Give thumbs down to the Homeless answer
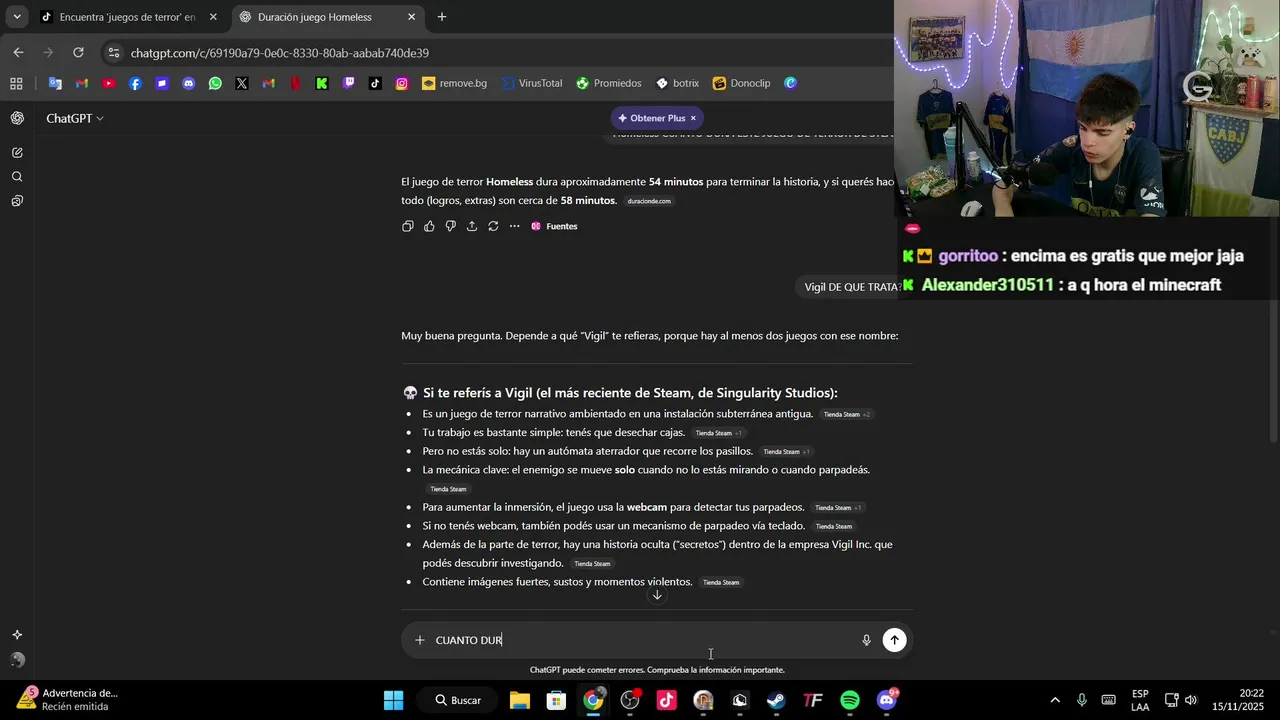Viewport: 1280px width, 720px height. point(451,226)
